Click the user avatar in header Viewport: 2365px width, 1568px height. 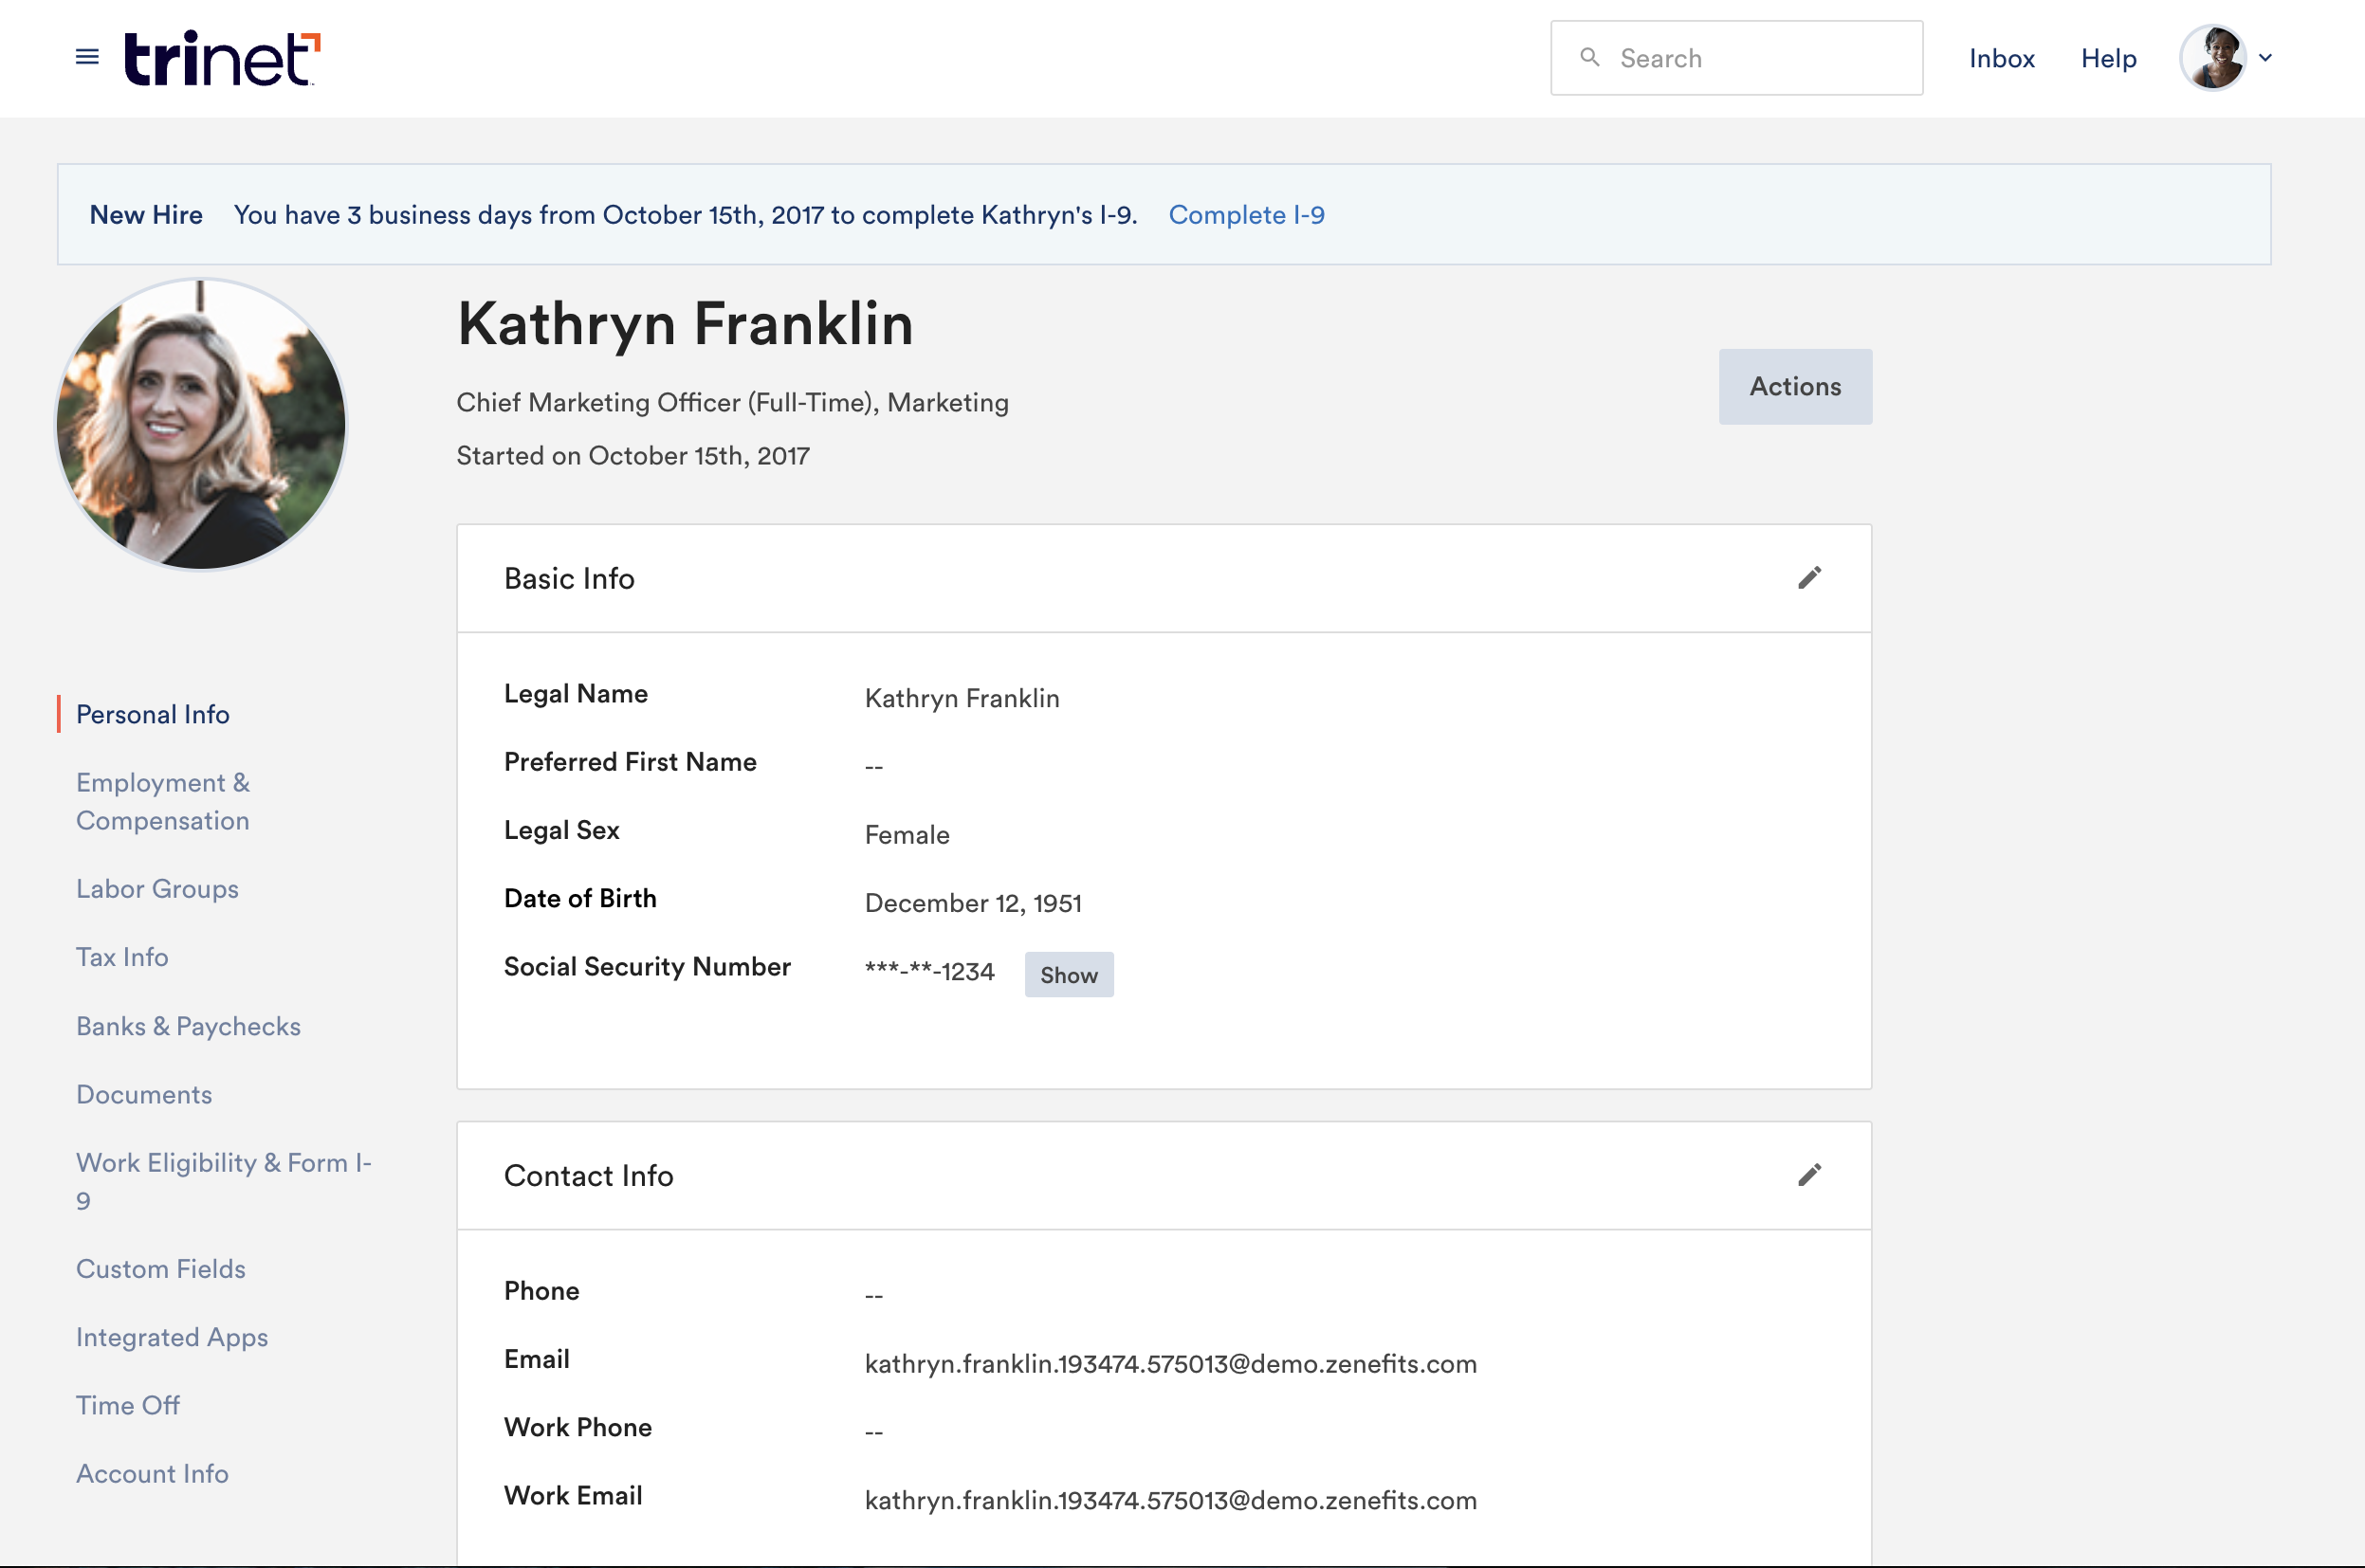2212,58
